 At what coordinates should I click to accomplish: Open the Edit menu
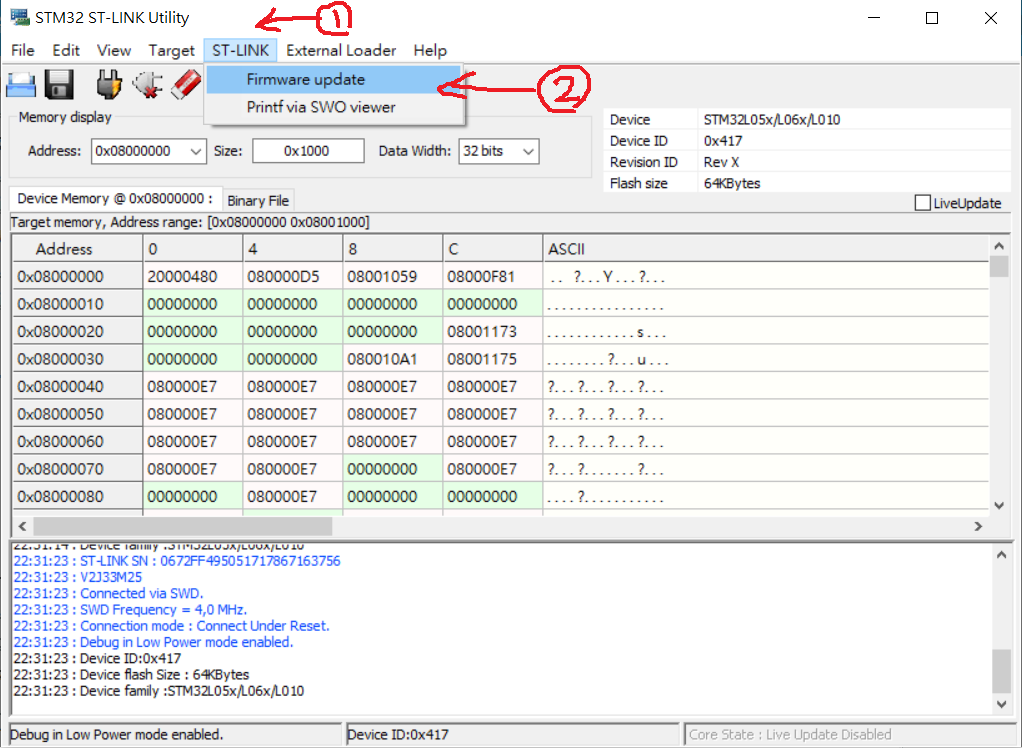point(66,50)
